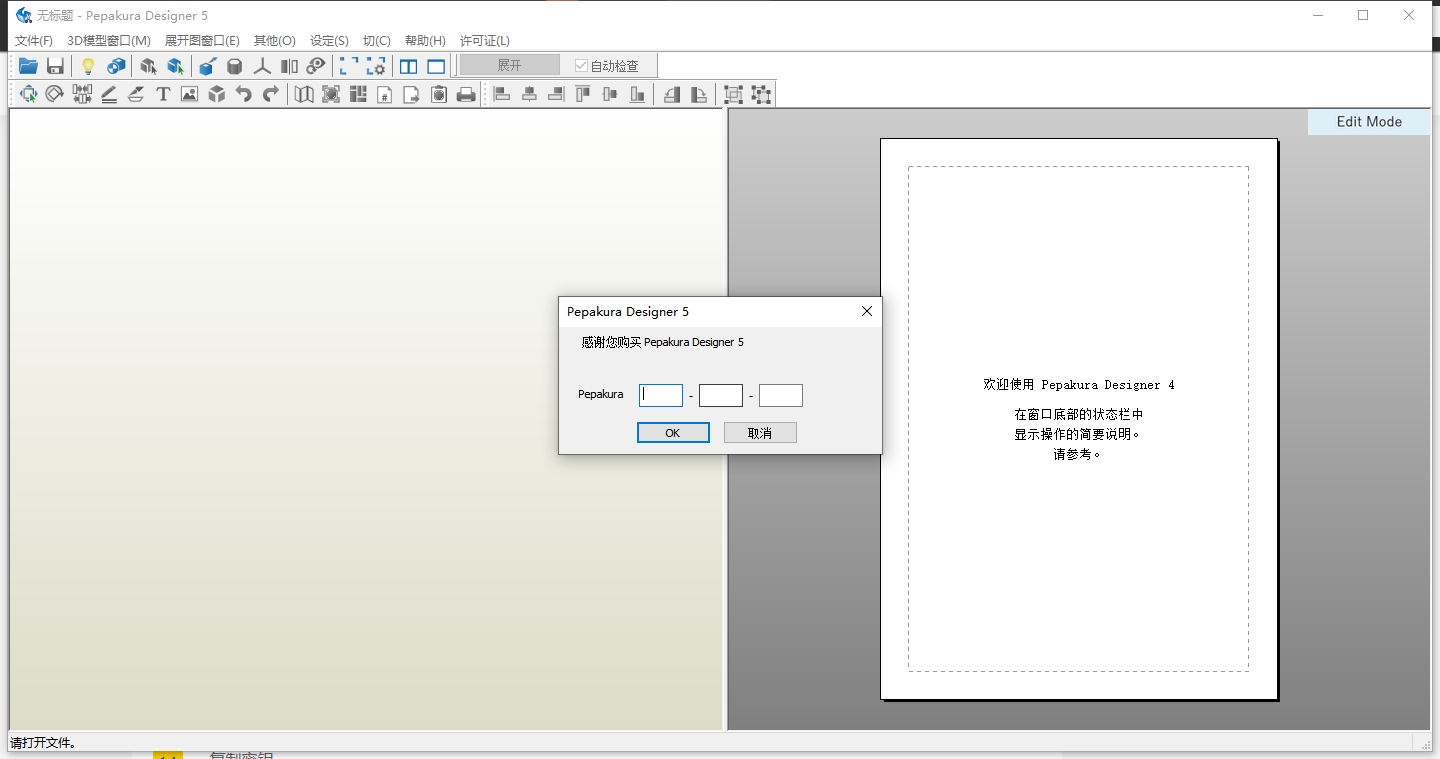
Task: Click the gray cube with cursor icon
Action: point(148,66)
